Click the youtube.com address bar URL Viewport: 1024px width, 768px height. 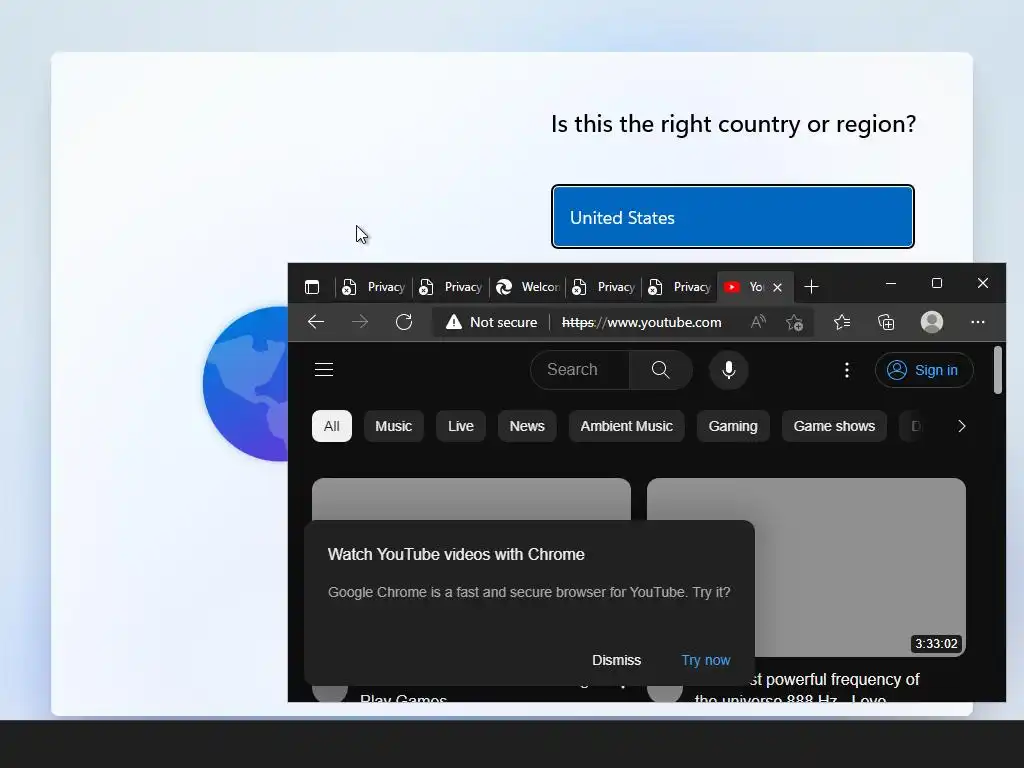tap(641, 322)
